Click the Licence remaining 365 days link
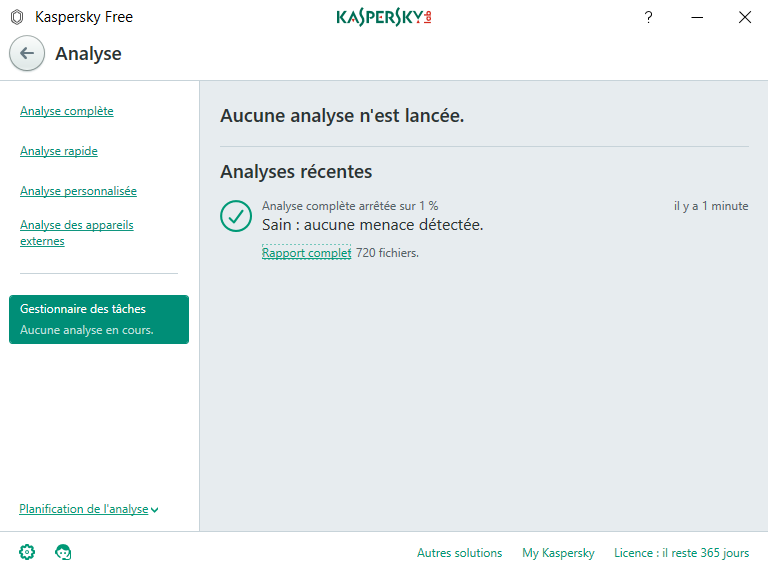This screenshot has height=571, width=768. (681, 553)
